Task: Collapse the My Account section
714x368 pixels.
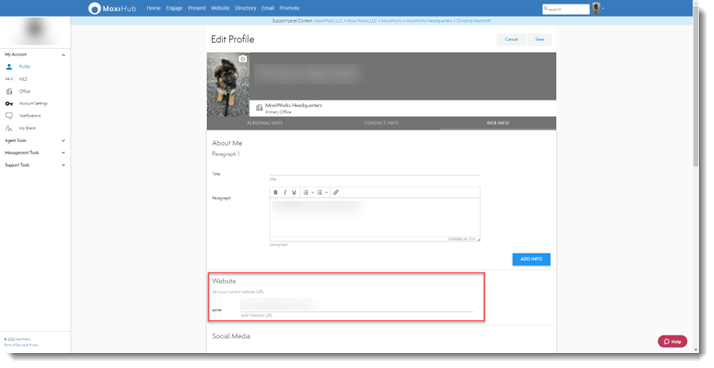Action: [x=63, y=55]
